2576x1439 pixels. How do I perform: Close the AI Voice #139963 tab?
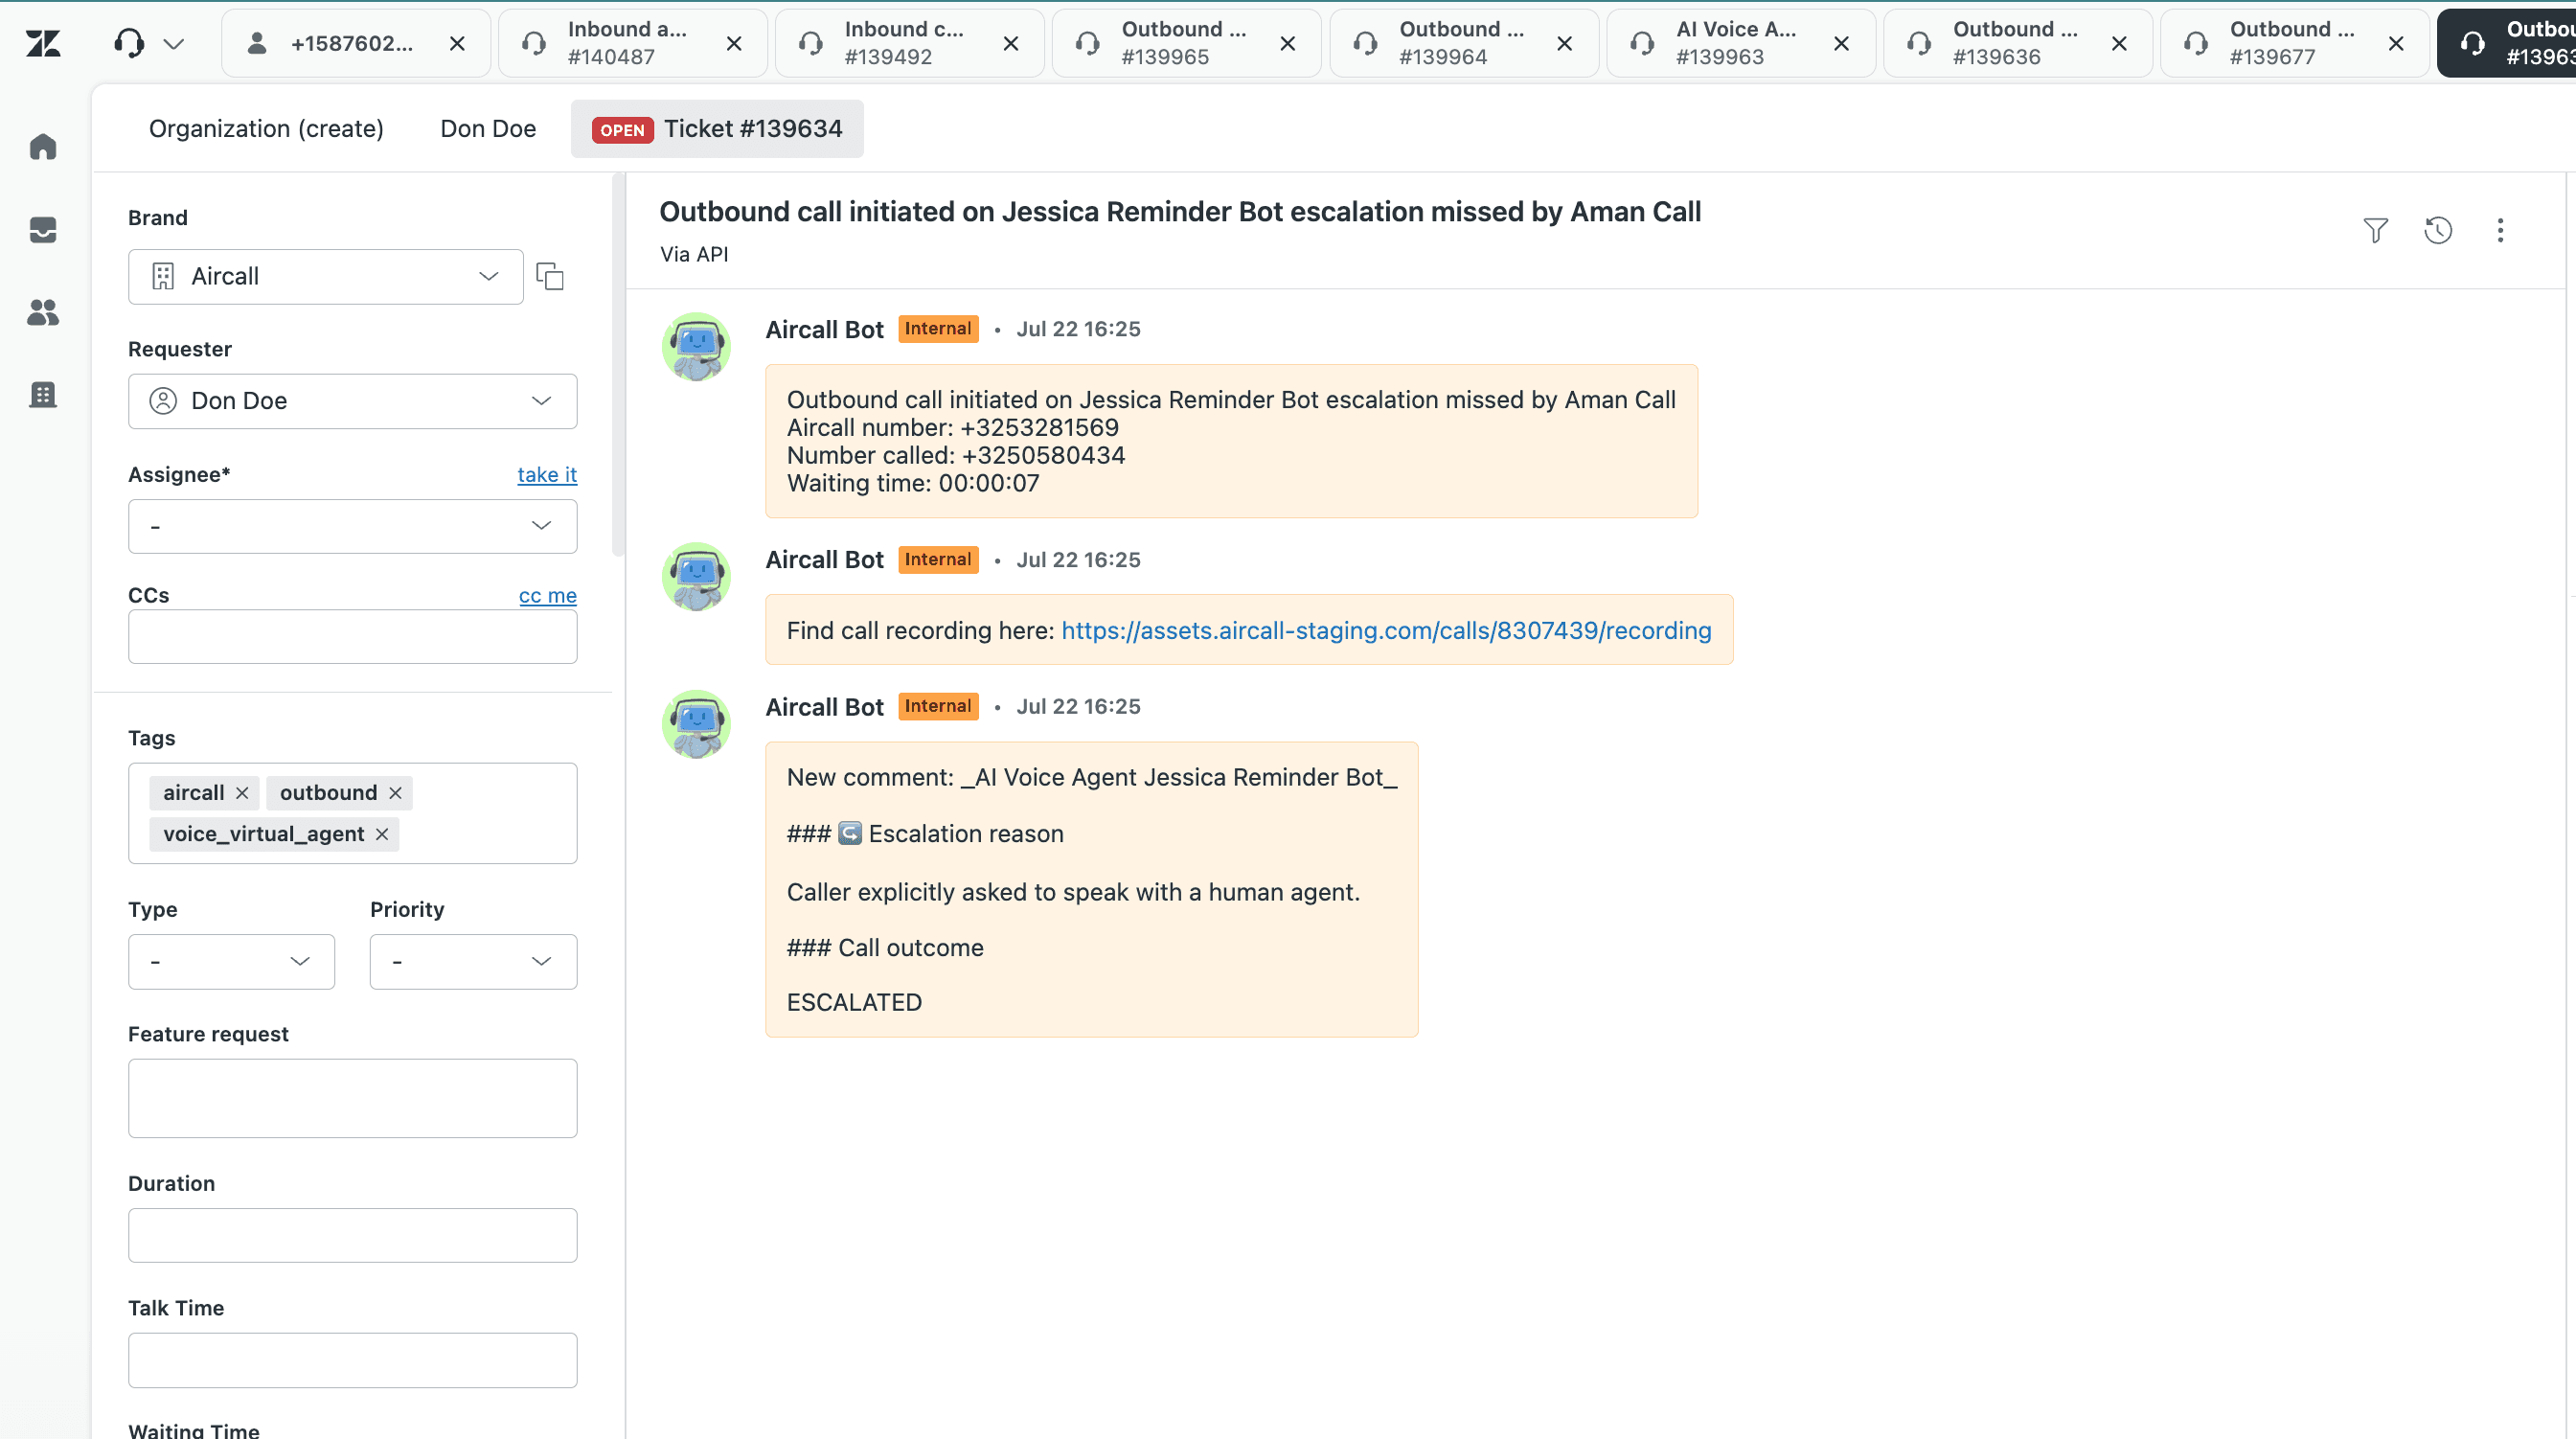tap(1841, 43)
